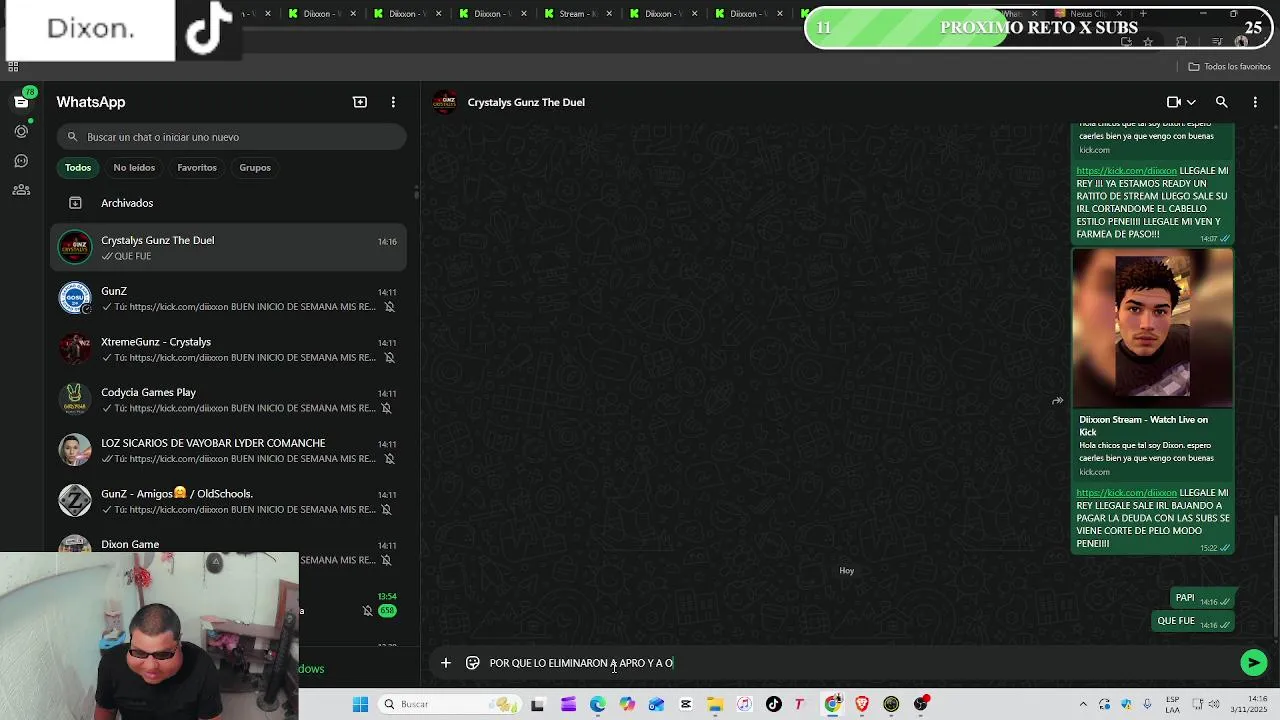This screenshot has width=1280, height=720.
Task: Open the XtremeGunz - Crystalys chat
Action: click(229, 349)
